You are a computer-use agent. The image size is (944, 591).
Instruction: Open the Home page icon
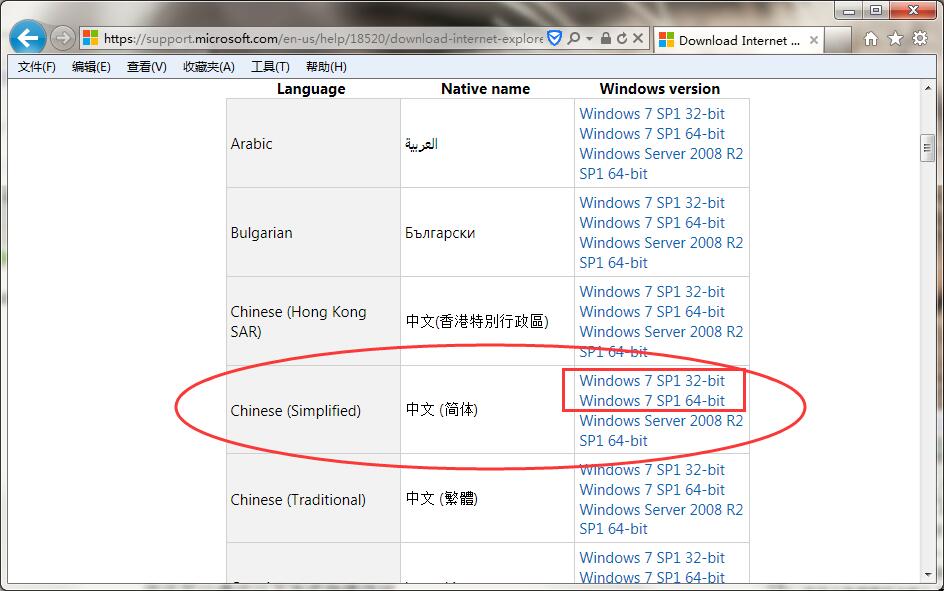[871, 39]
